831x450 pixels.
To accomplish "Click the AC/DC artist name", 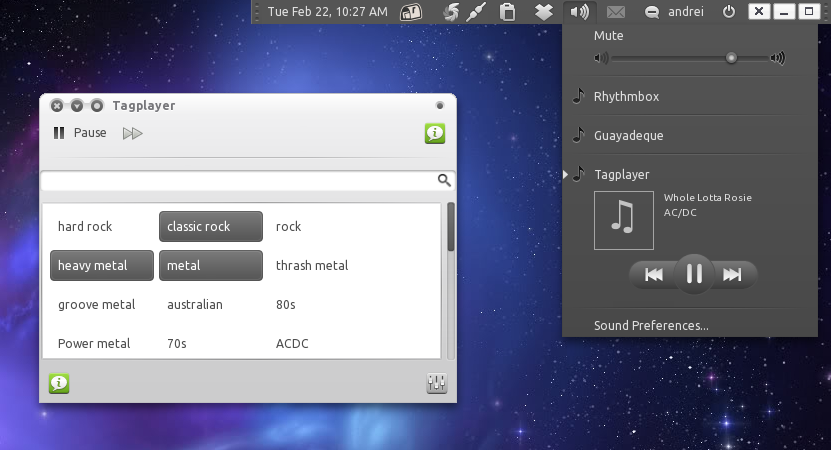I will click(680, 213).
